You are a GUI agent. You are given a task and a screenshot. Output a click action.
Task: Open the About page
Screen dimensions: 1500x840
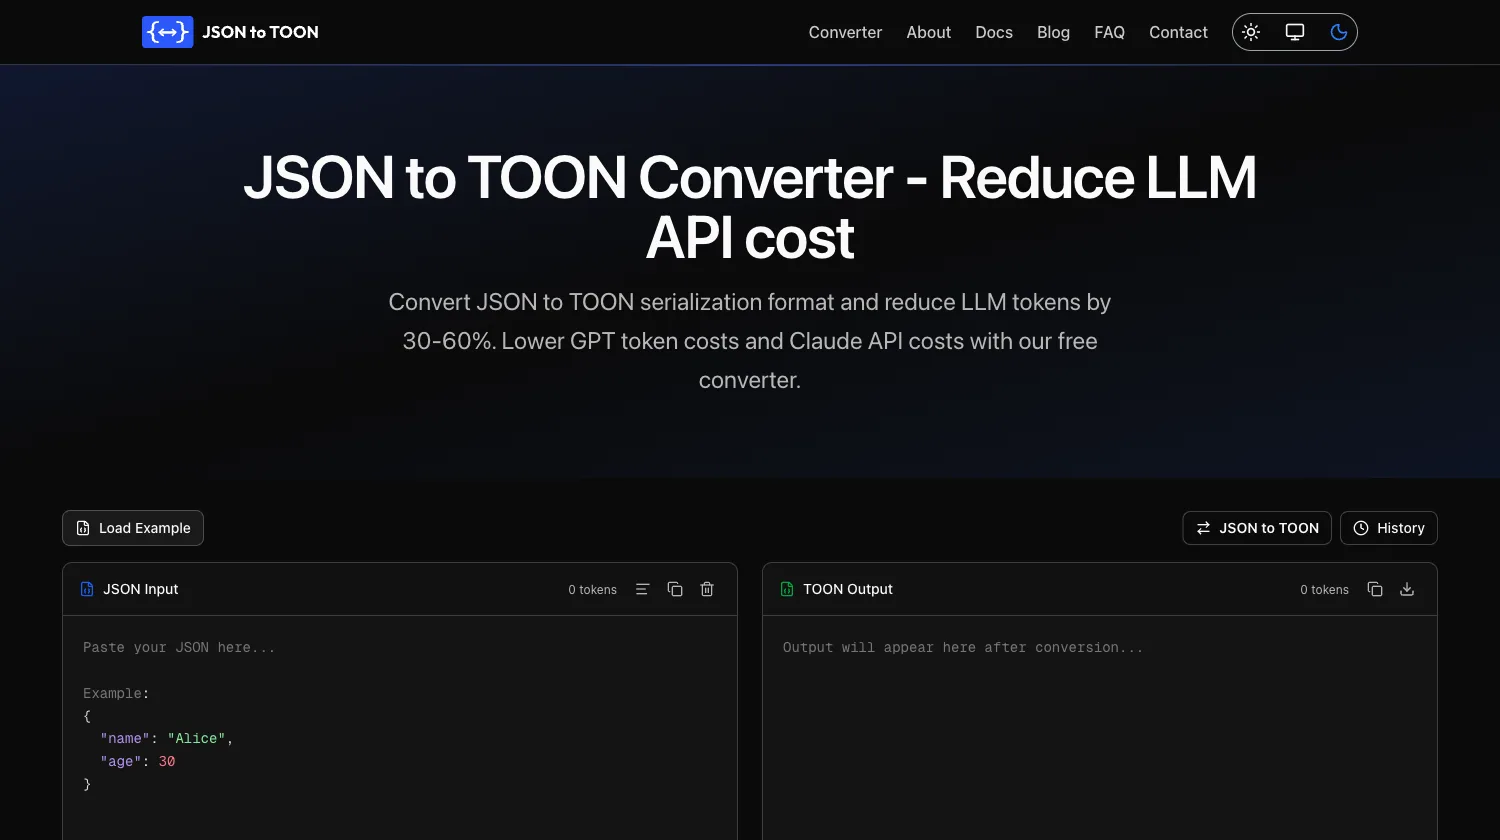[x=928, y=32]
